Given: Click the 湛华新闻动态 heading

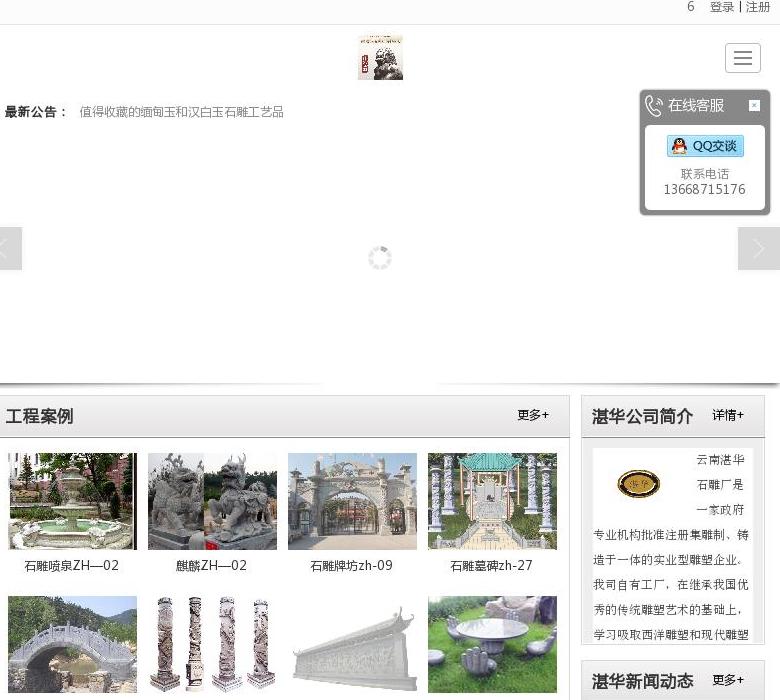Looking at the screenshot, I should [x=642, y=681].
